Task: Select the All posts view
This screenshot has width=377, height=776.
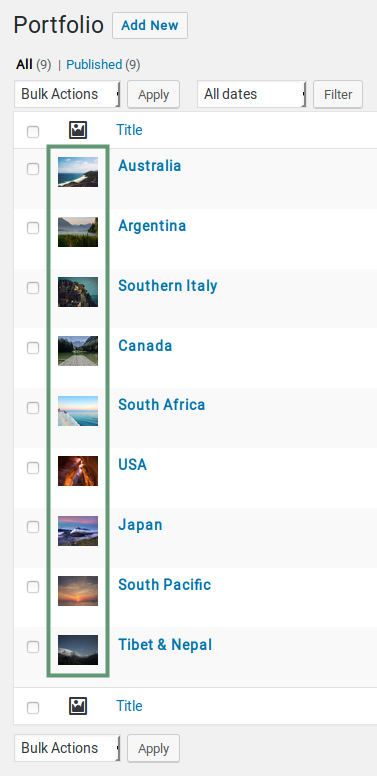Action: pyautogui.click(x=24, y=65)
